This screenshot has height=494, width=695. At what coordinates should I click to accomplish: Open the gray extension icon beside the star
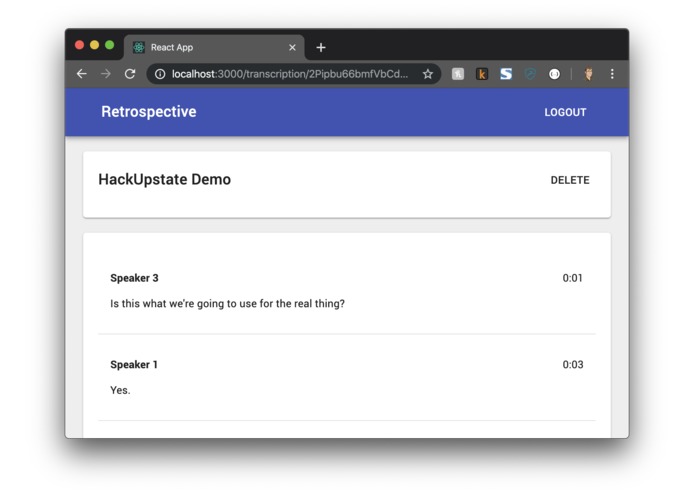click(458, 74)
